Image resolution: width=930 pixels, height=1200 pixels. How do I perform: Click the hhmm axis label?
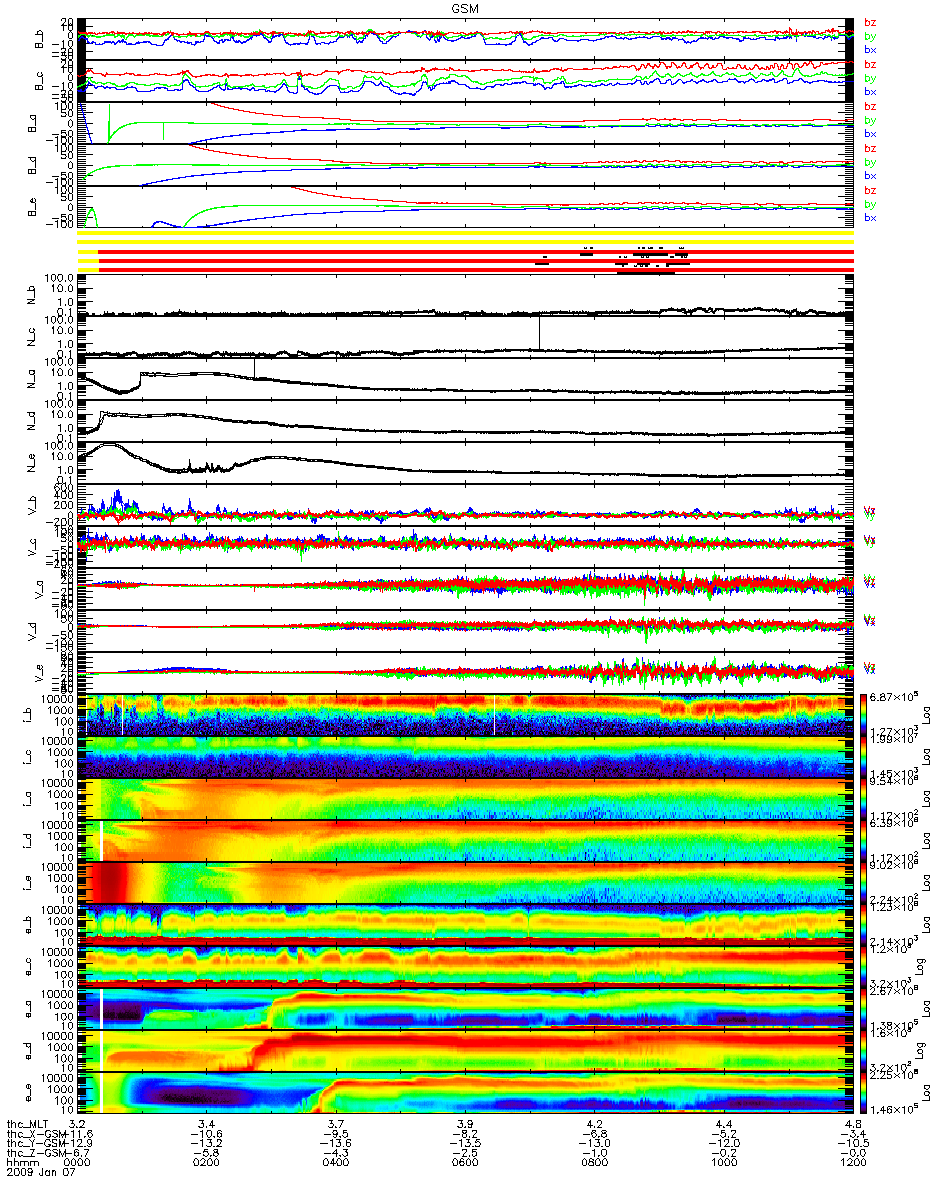[x=22, y=1162]
